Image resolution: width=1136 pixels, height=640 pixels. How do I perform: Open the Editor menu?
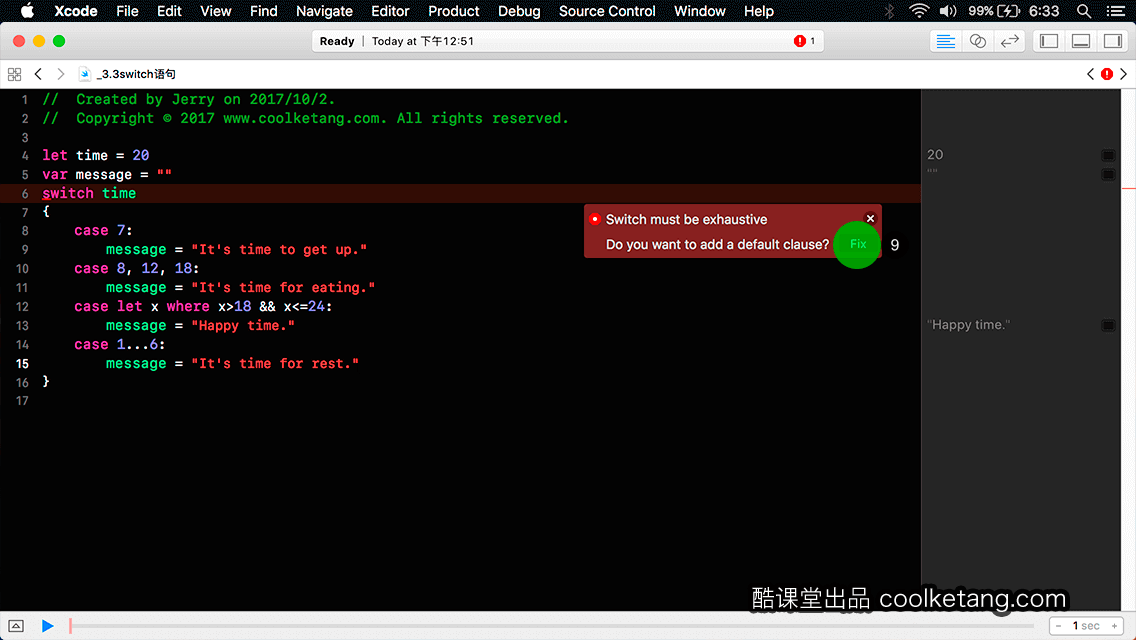point(390,11)
